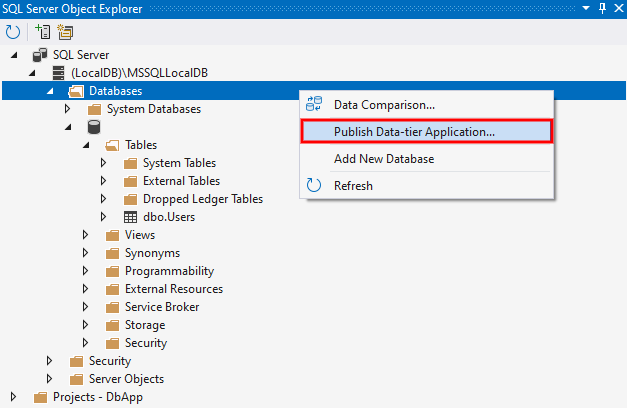Select the Service Broker tree label

point(162,307)
